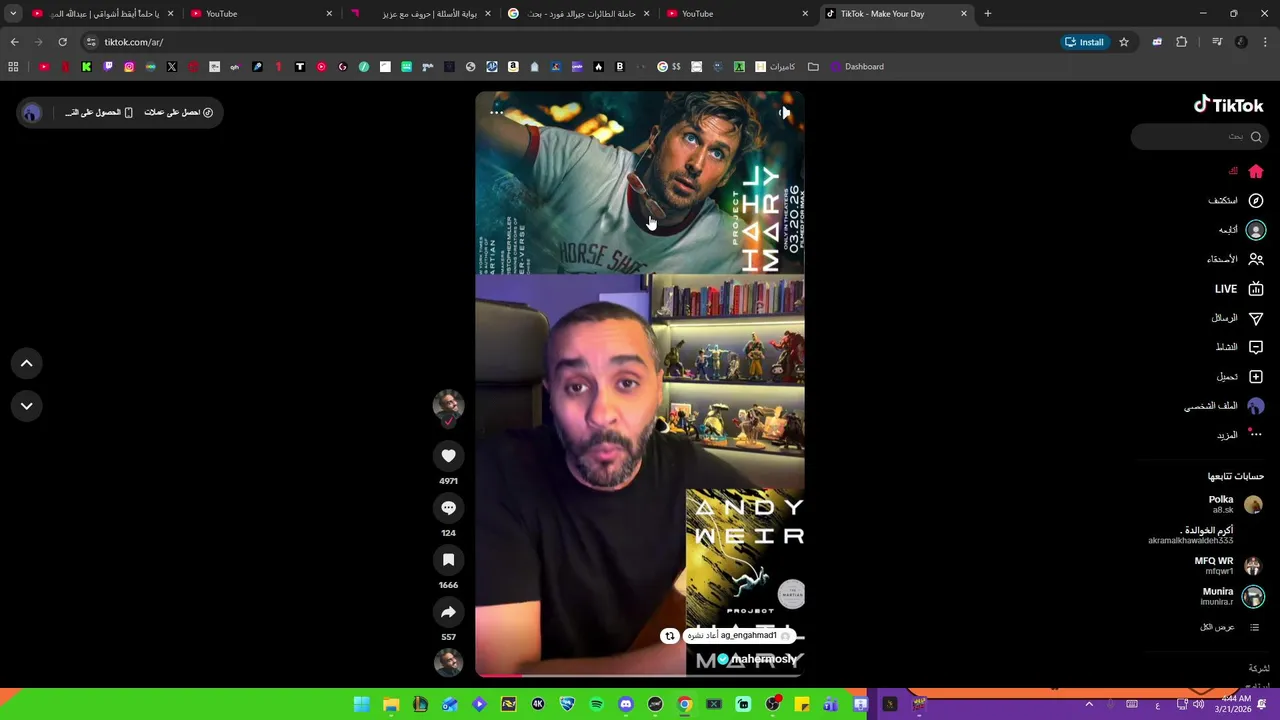Show hidden system tray icons
The width and height of the screenshot is (1280, 720).
click(x=1089, y=704)
